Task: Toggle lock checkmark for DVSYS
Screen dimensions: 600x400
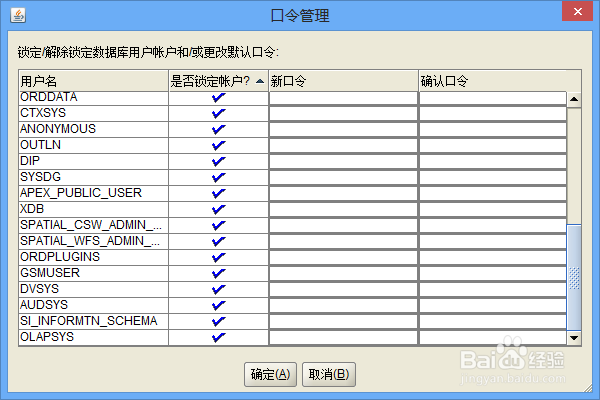Action: [218, 289]
